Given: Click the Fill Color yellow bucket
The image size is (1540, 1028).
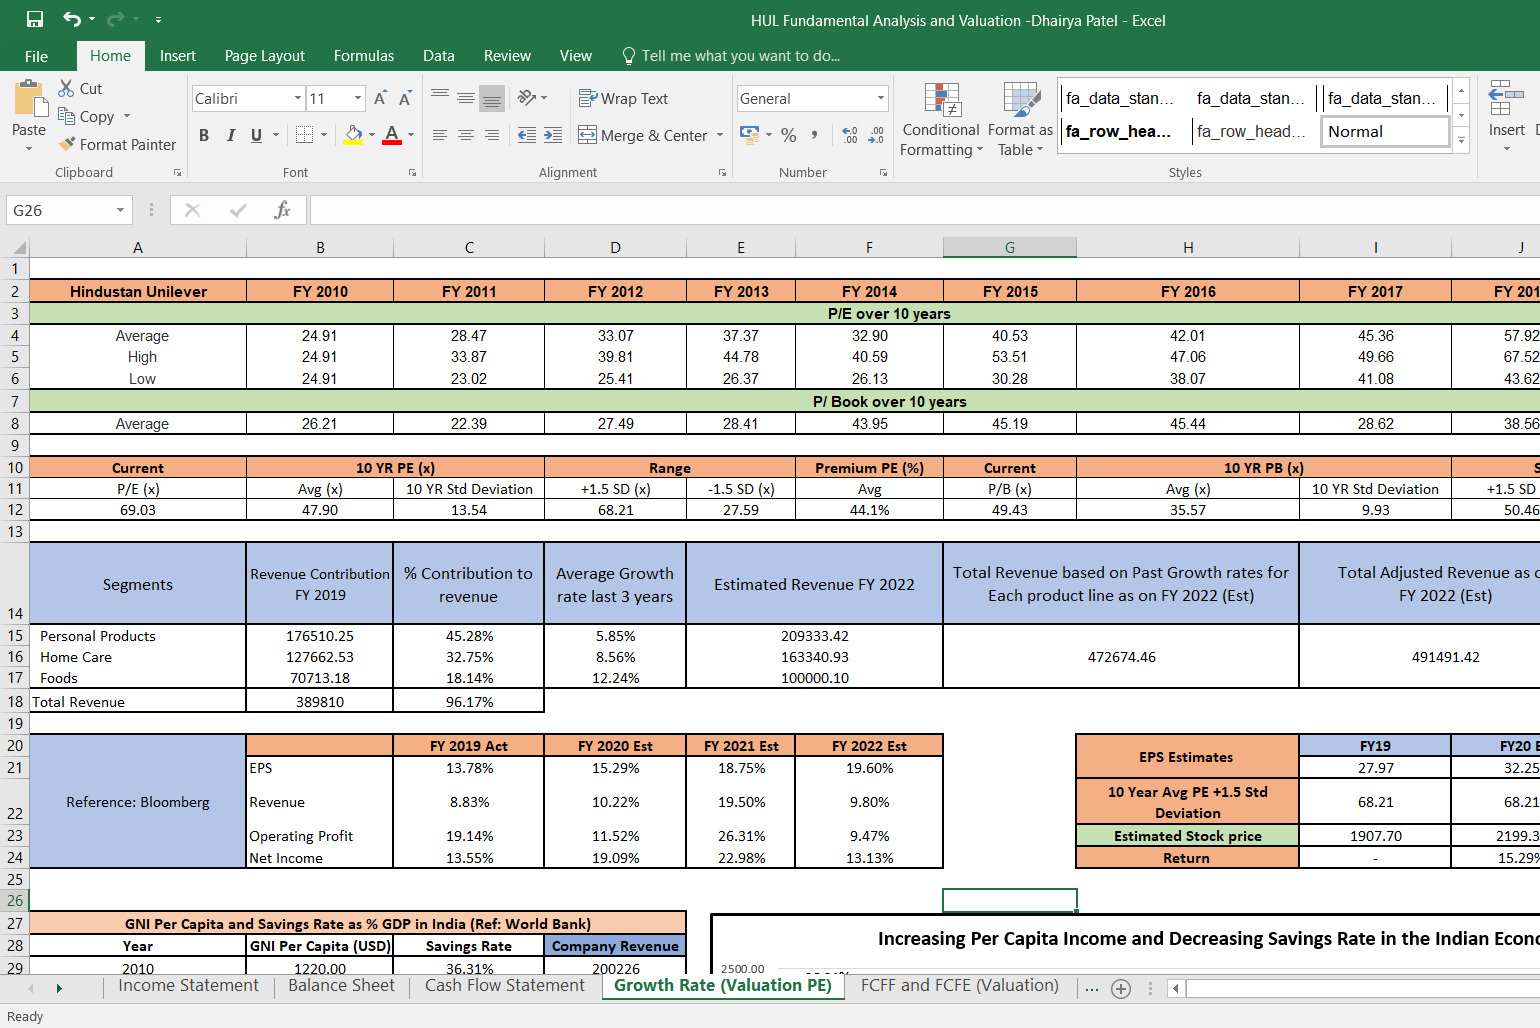Looking at the screenshot, I should point(353,135).
